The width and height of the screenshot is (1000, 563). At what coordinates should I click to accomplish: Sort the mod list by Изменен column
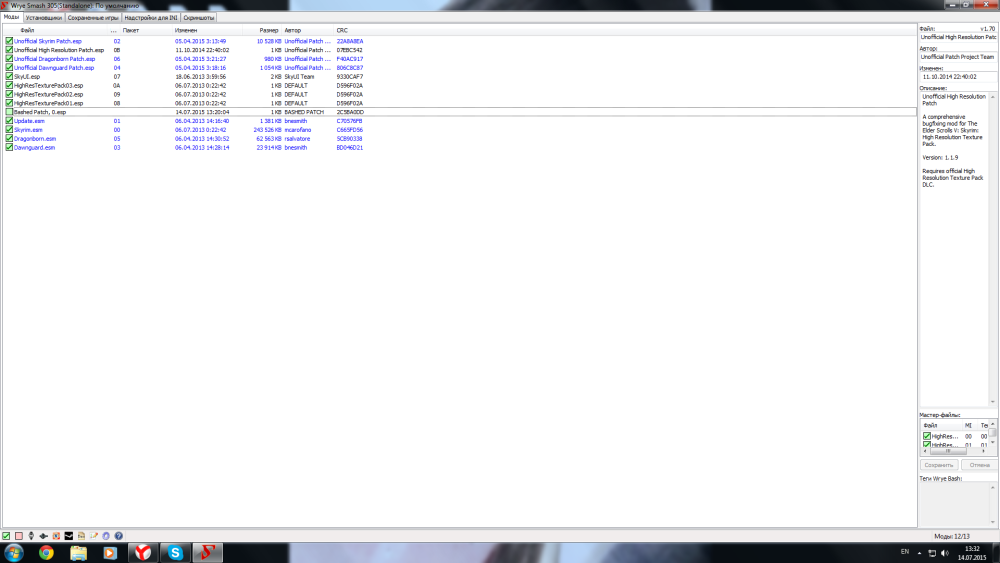[x=207, y=30]
